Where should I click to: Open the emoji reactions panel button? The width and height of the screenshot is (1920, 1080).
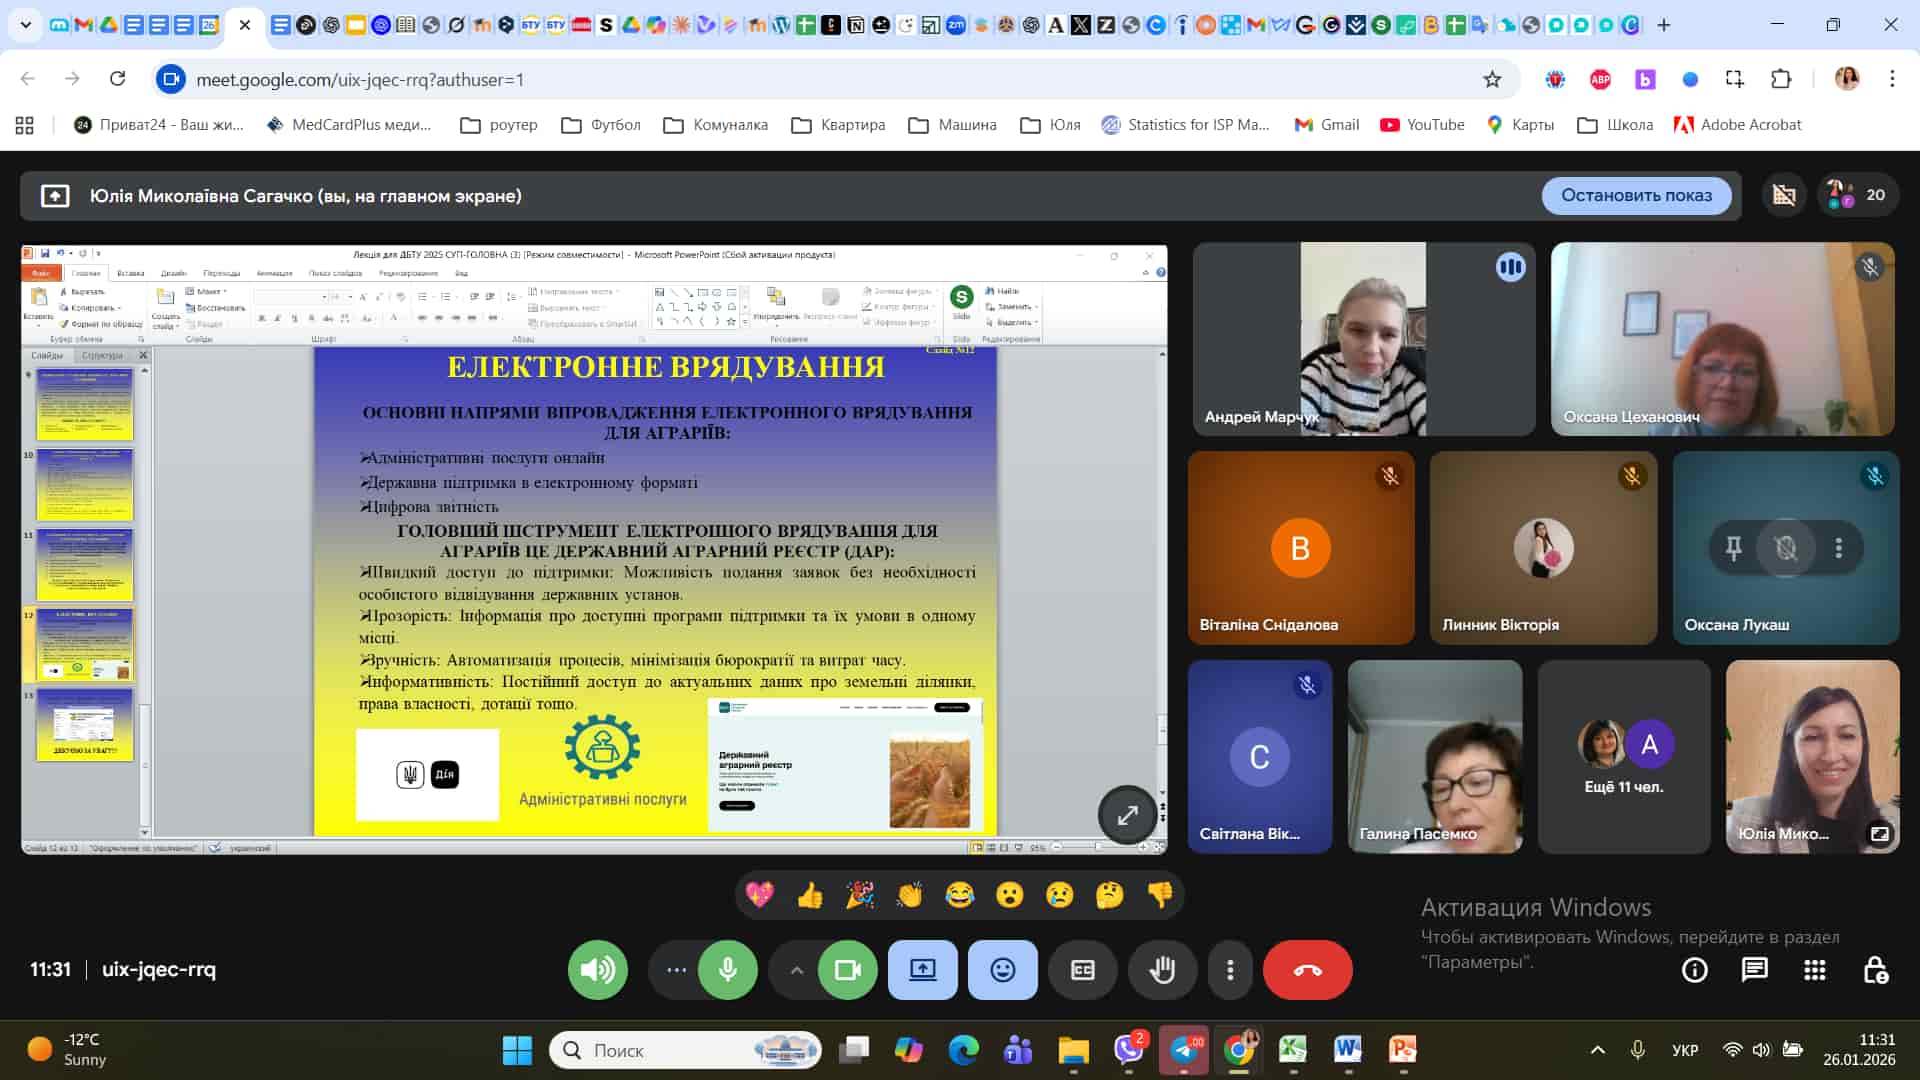[1002, 970]
